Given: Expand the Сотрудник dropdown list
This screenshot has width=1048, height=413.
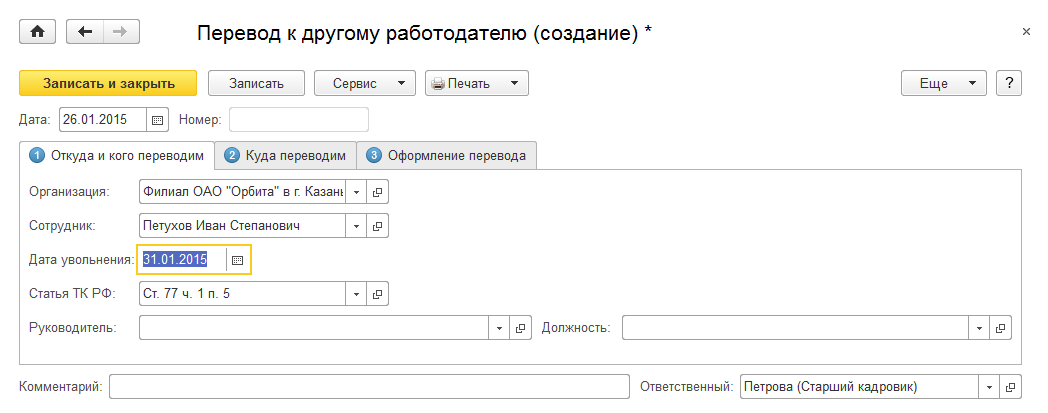Looking at the screenshot, I should pyautogui.click(x=356, y=227).
